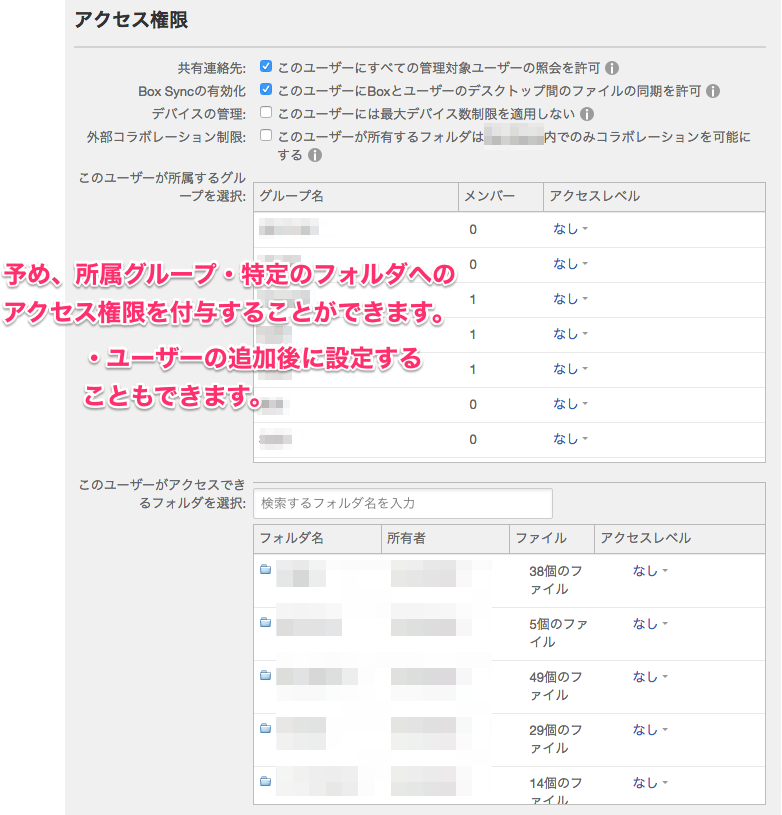Click info icon for the max device limit
The width and height of the screenshot is (782, 815).
click(x=587, y=114)
